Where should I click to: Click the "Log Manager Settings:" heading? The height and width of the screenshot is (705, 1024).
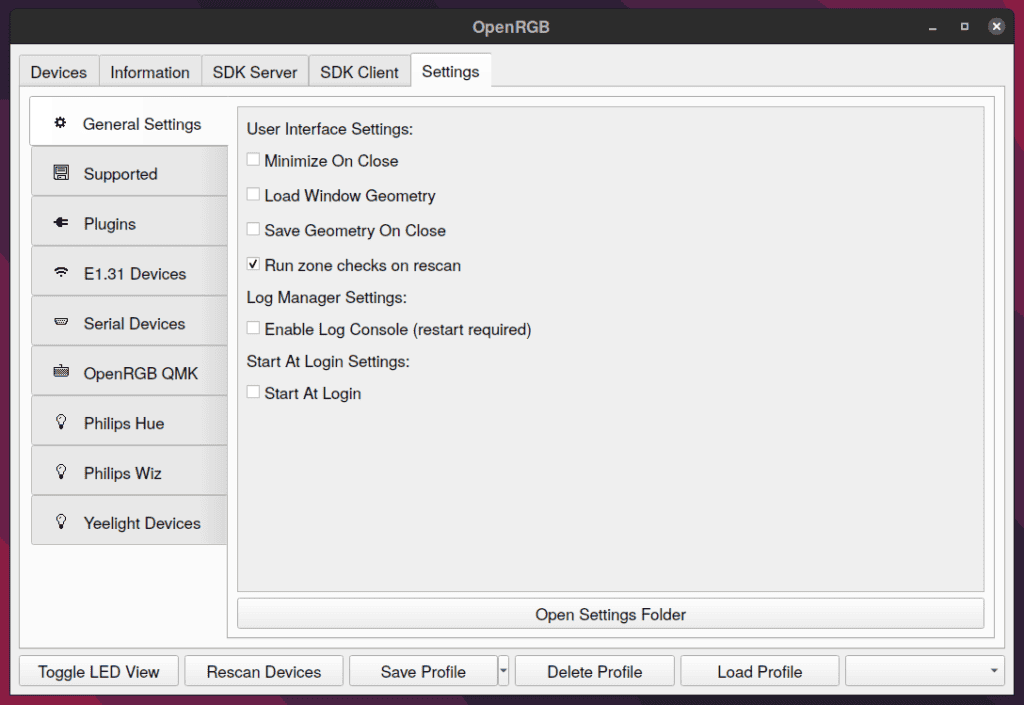[x=327, y=297]
